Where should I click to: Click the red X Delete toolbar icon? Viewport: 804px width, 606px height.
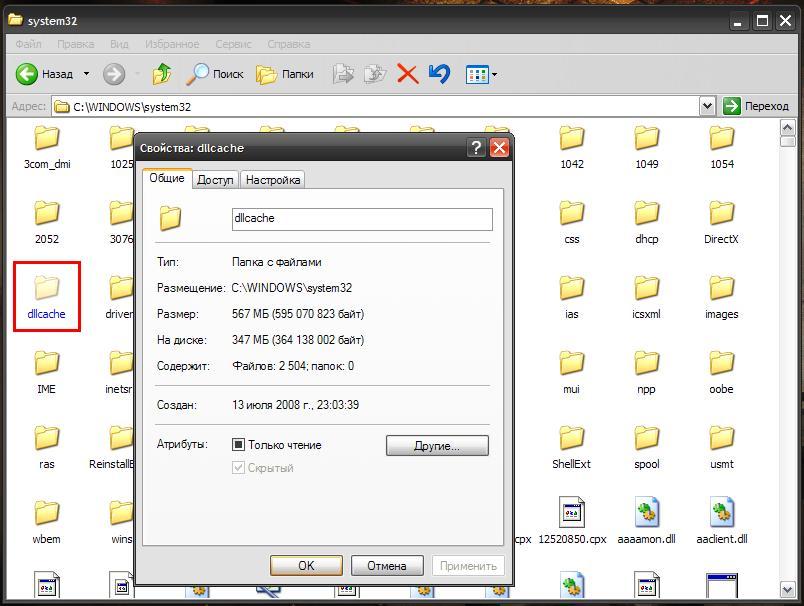click(408, 74)
